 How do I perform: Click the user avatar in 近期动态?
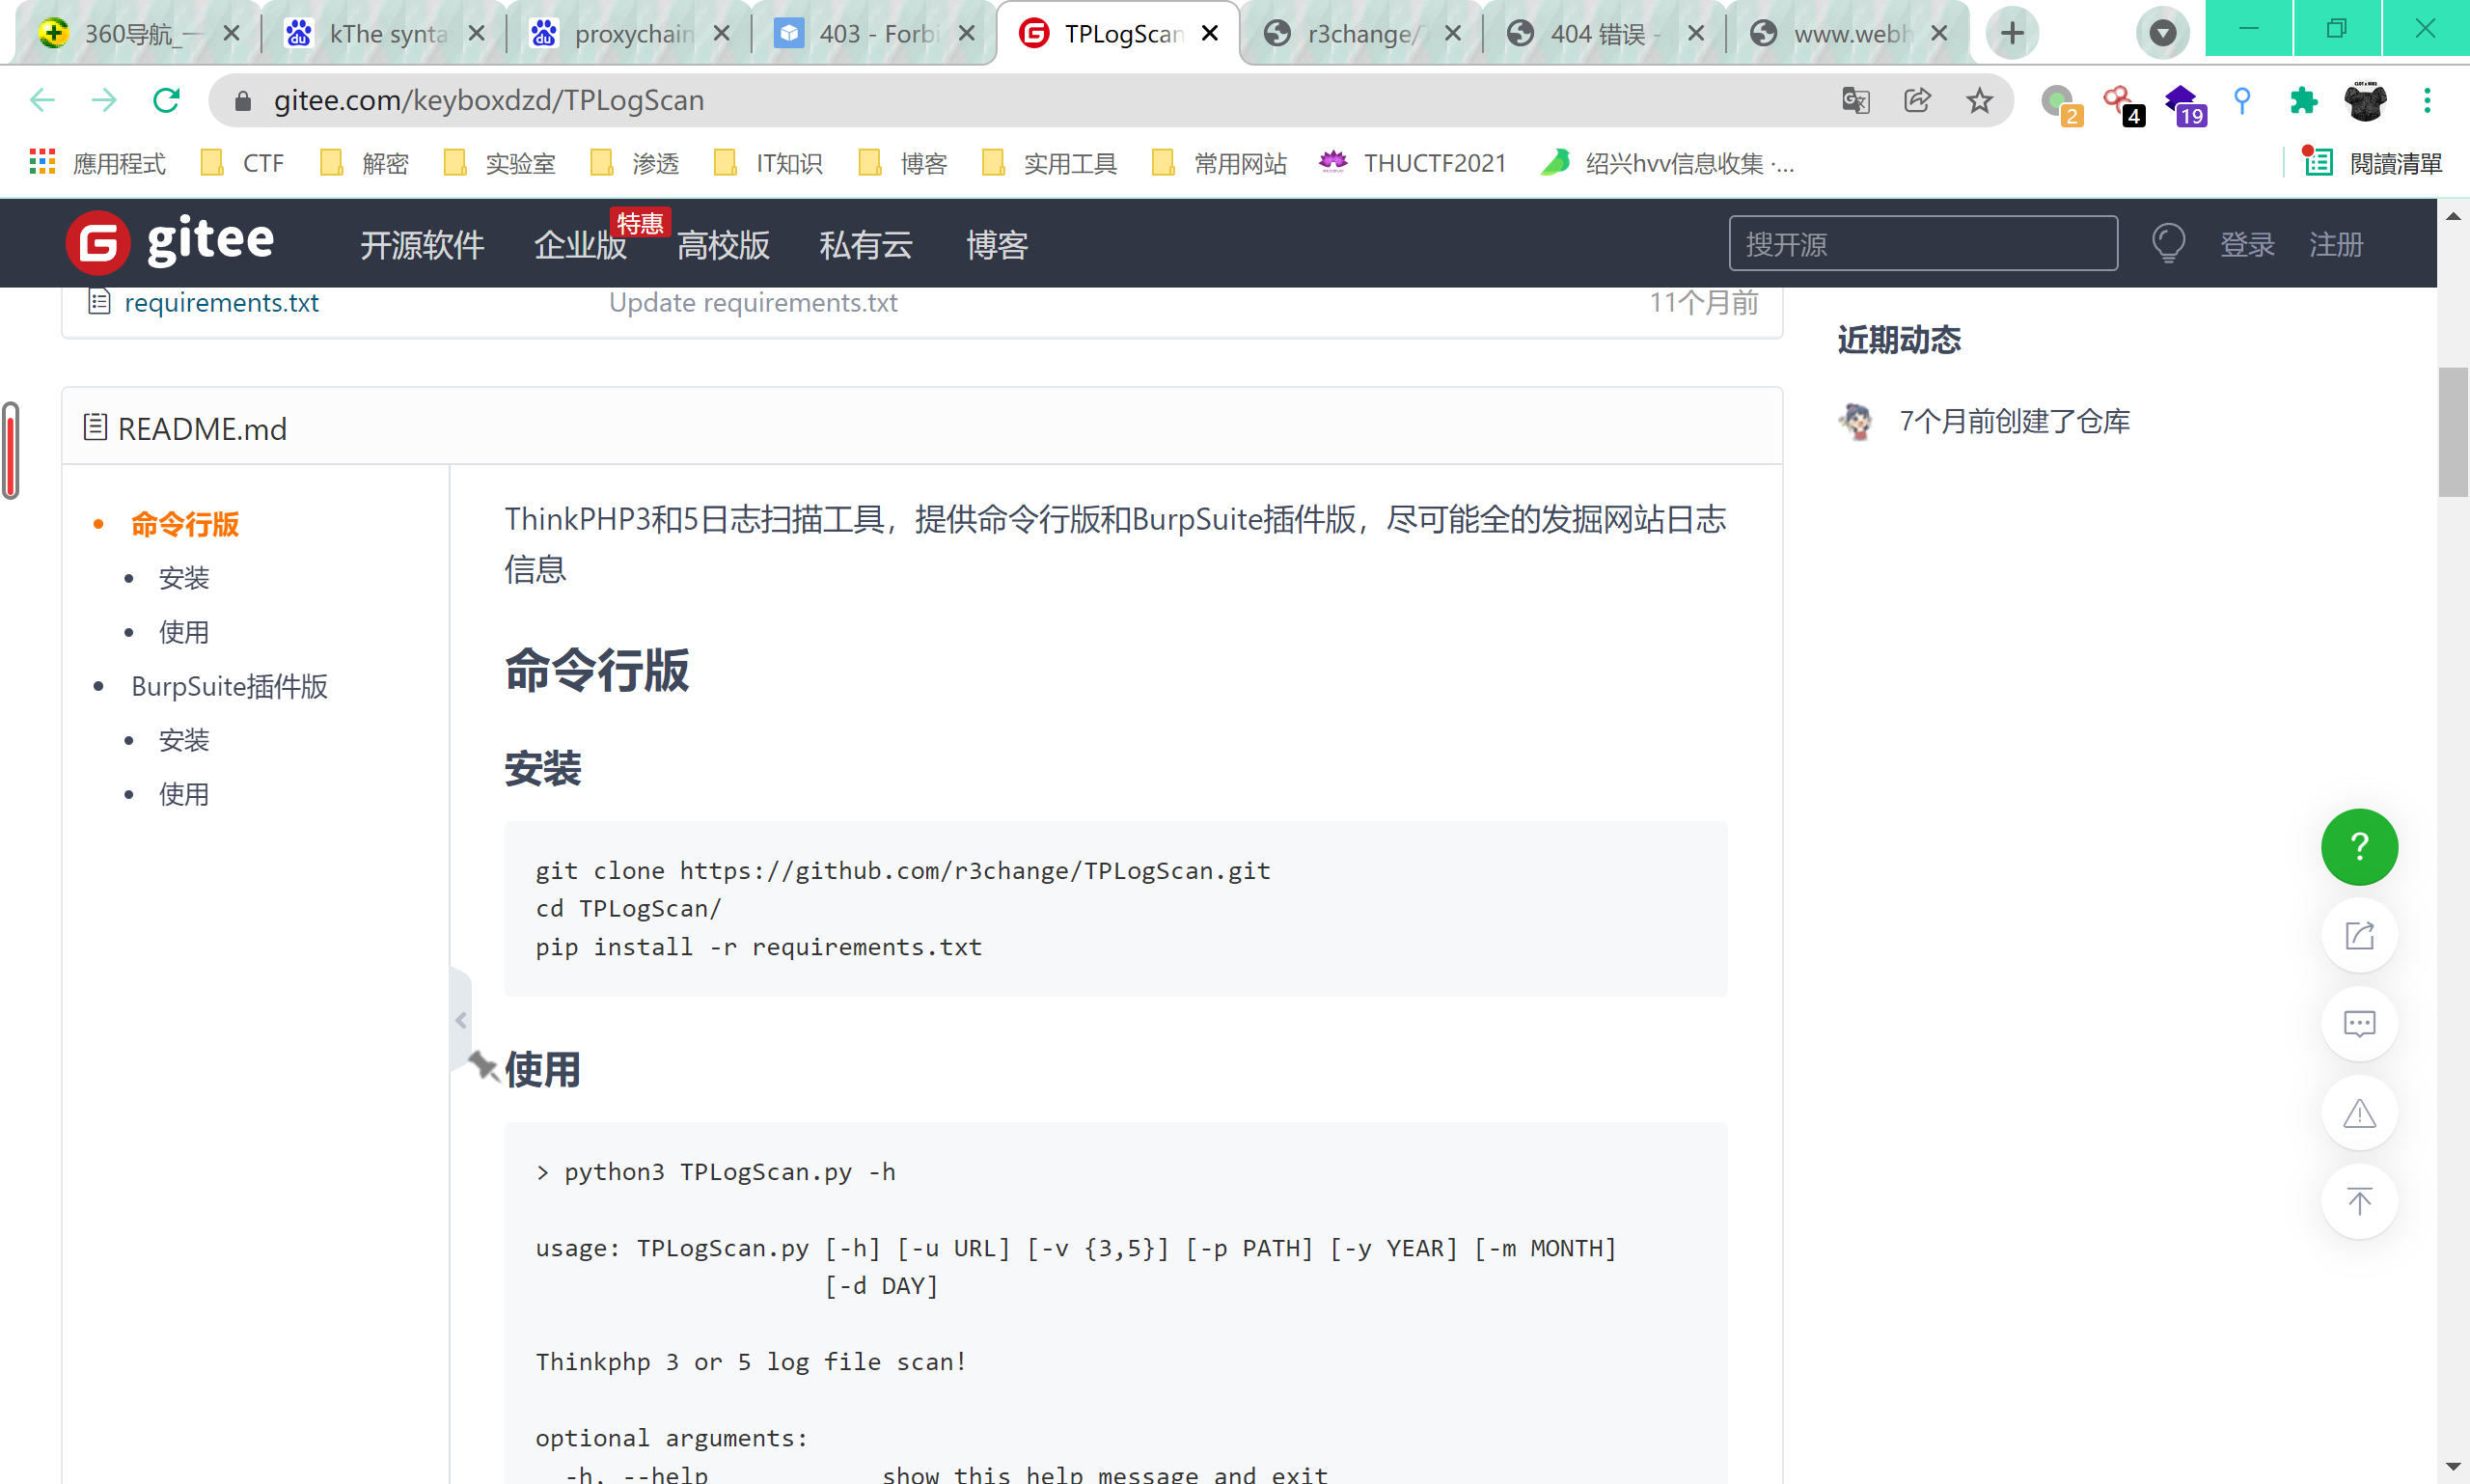(1857, 421)
